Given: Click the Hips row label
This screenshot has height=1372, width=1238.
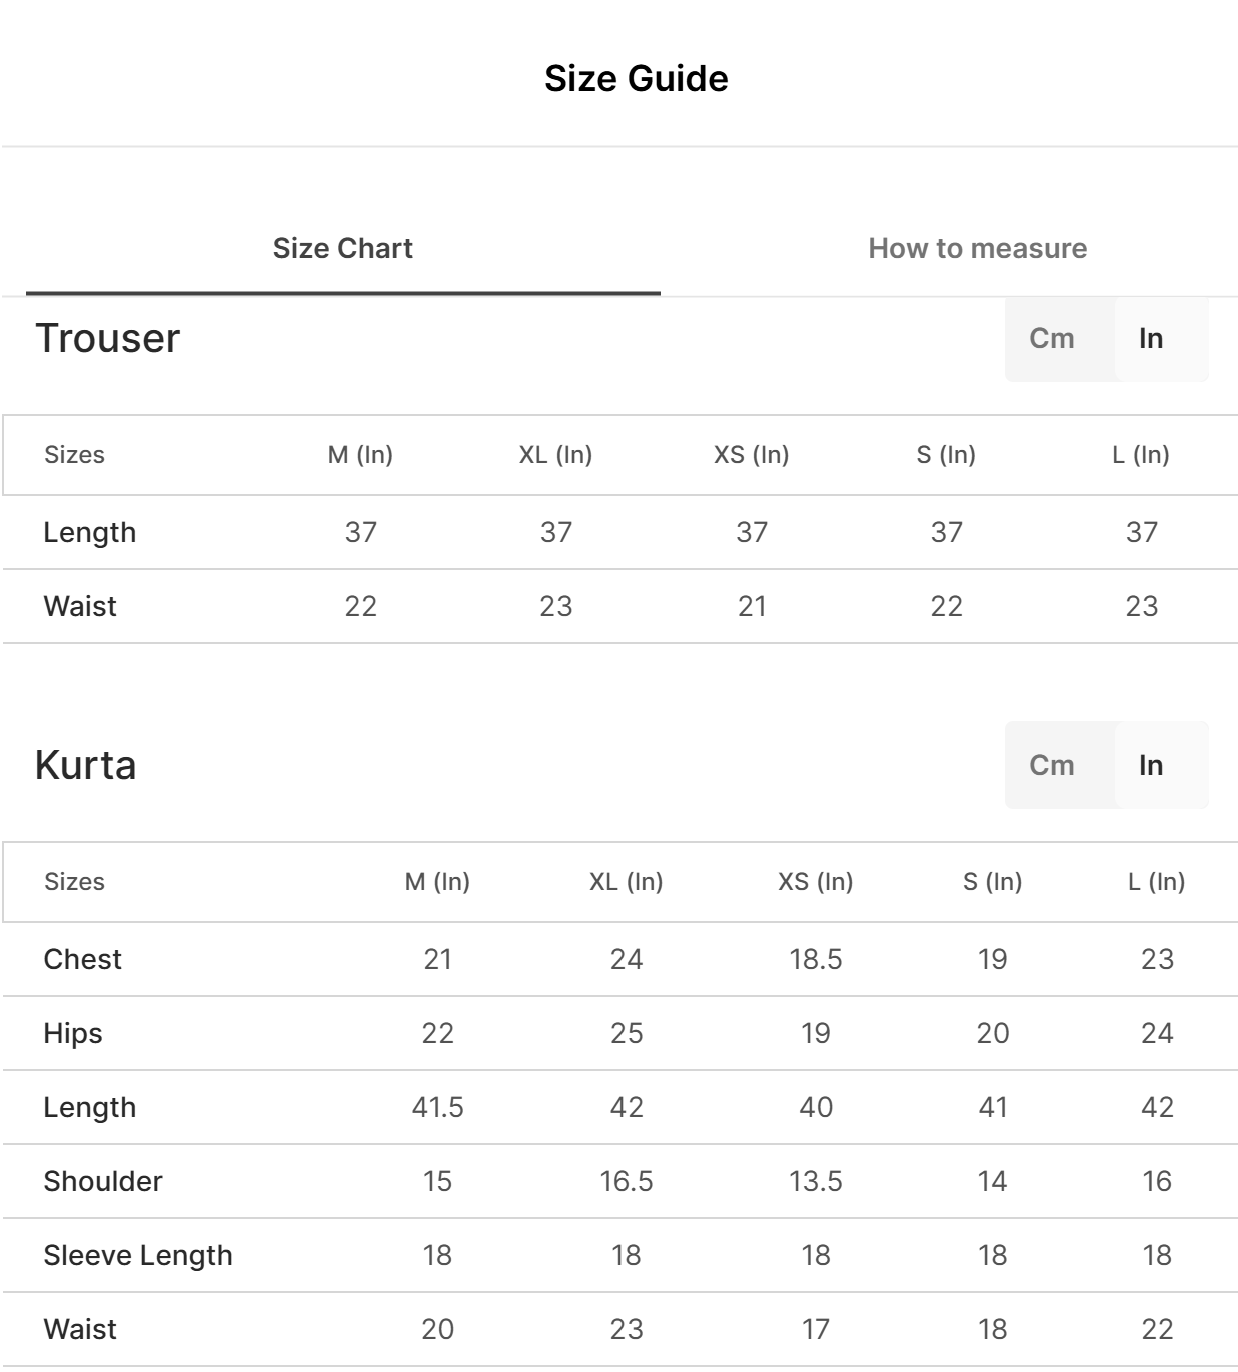Looking at the screenshot, I should point(73,1033).
